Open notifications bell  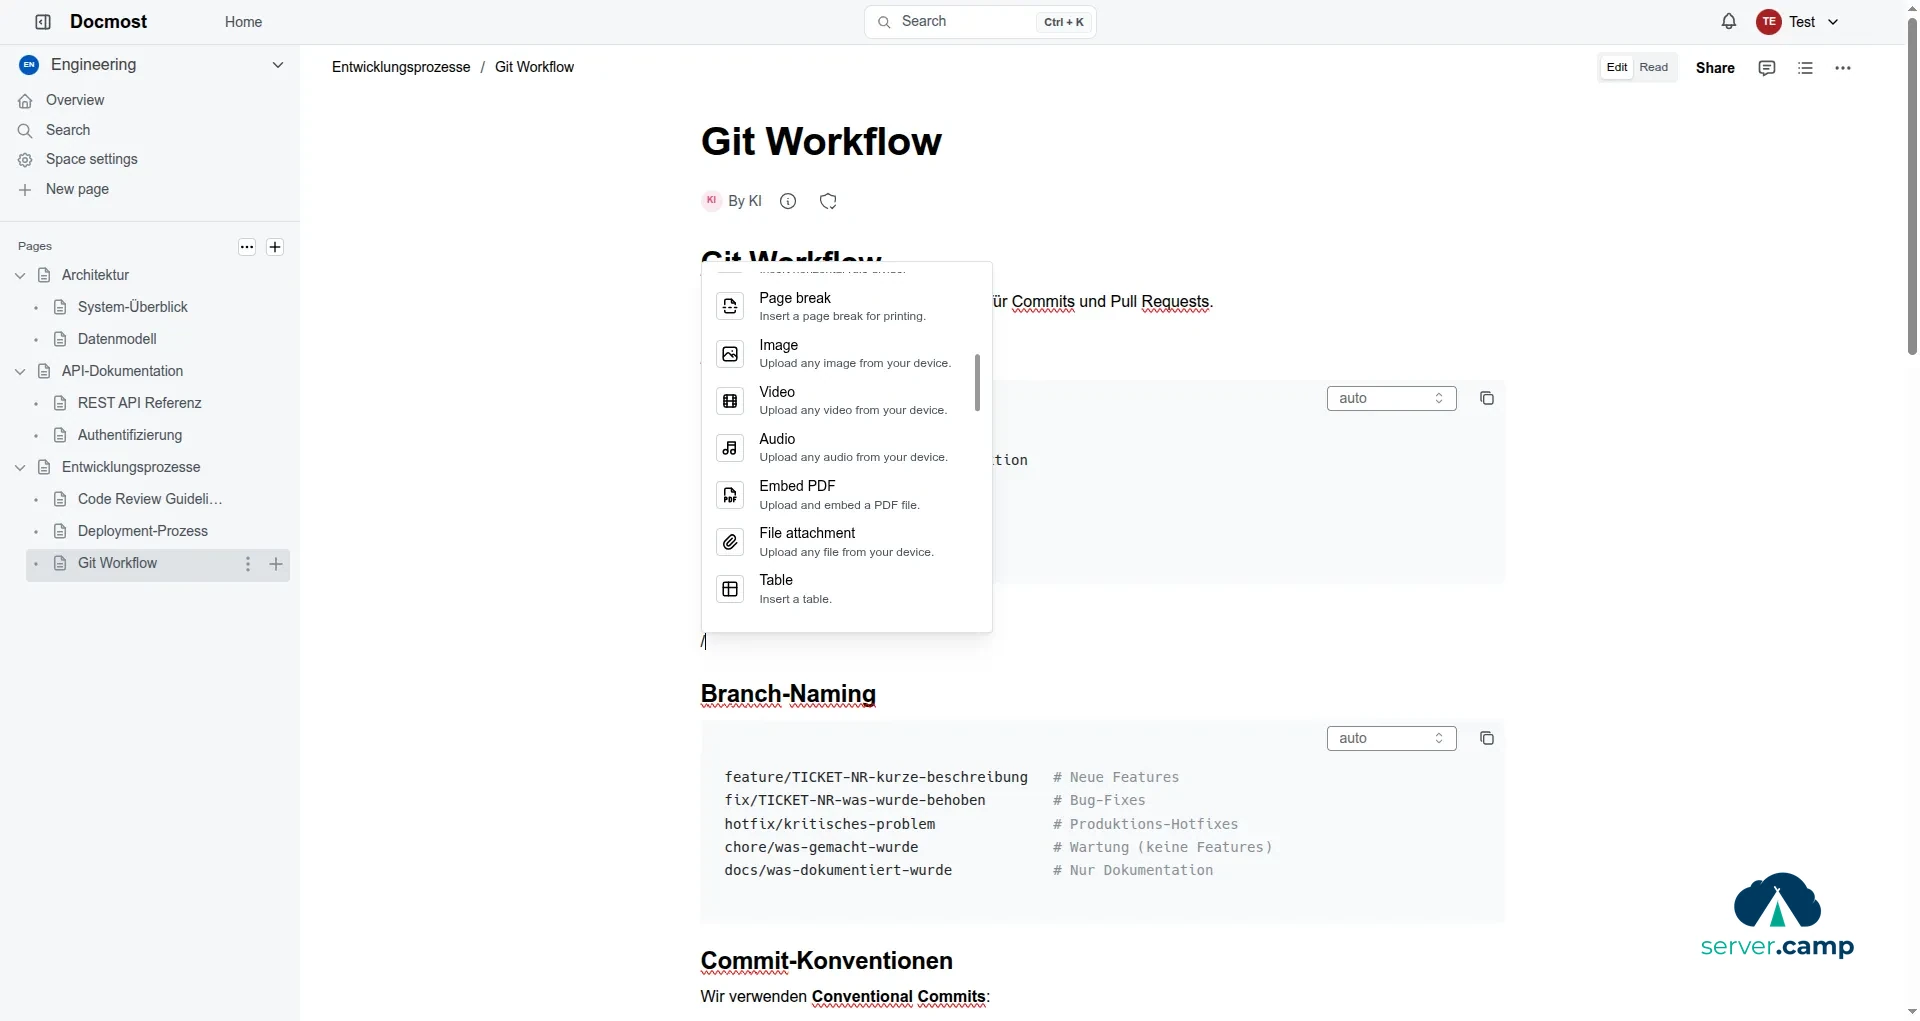coord(1728,21)
